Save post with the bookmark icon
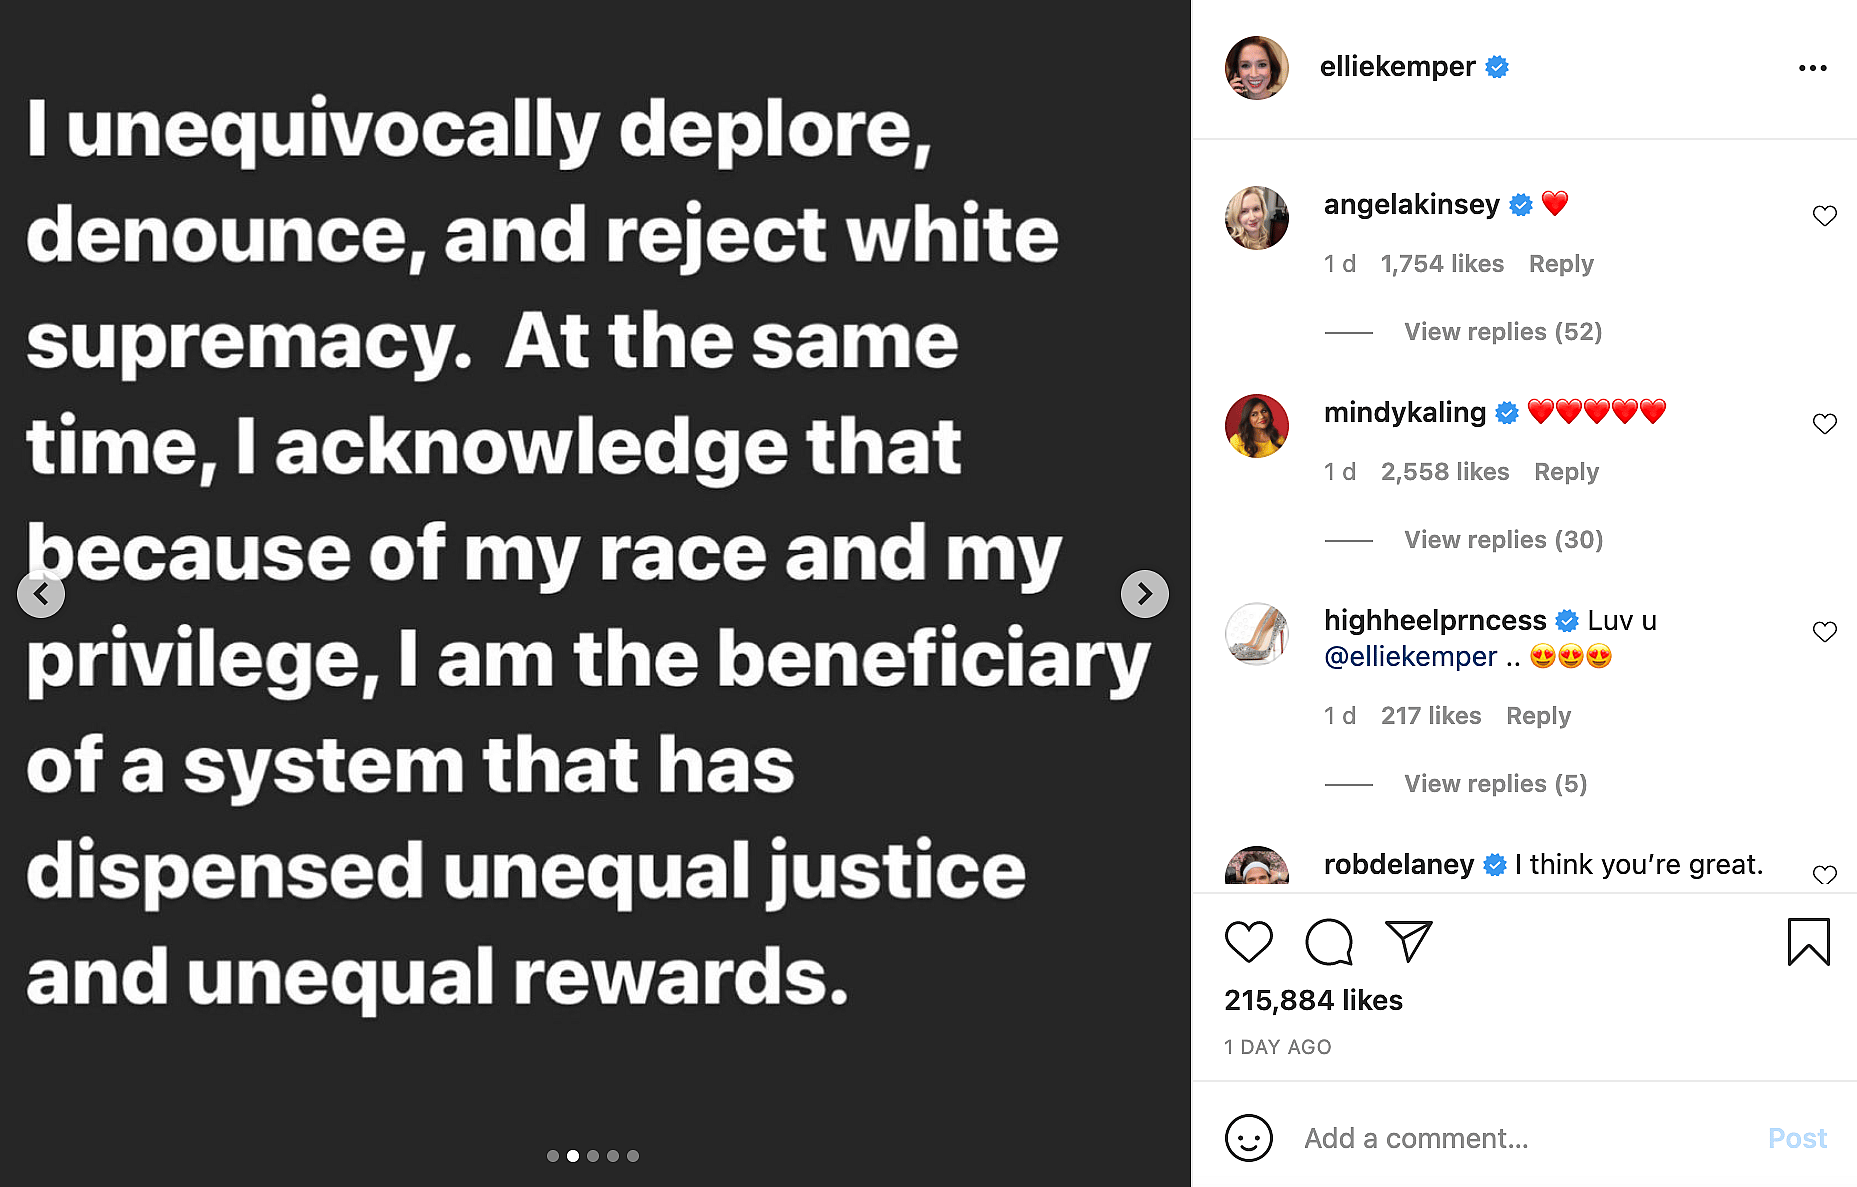Viewport: 1857px width, 1187px height. pyautogui.click(x=1808, y=942)
